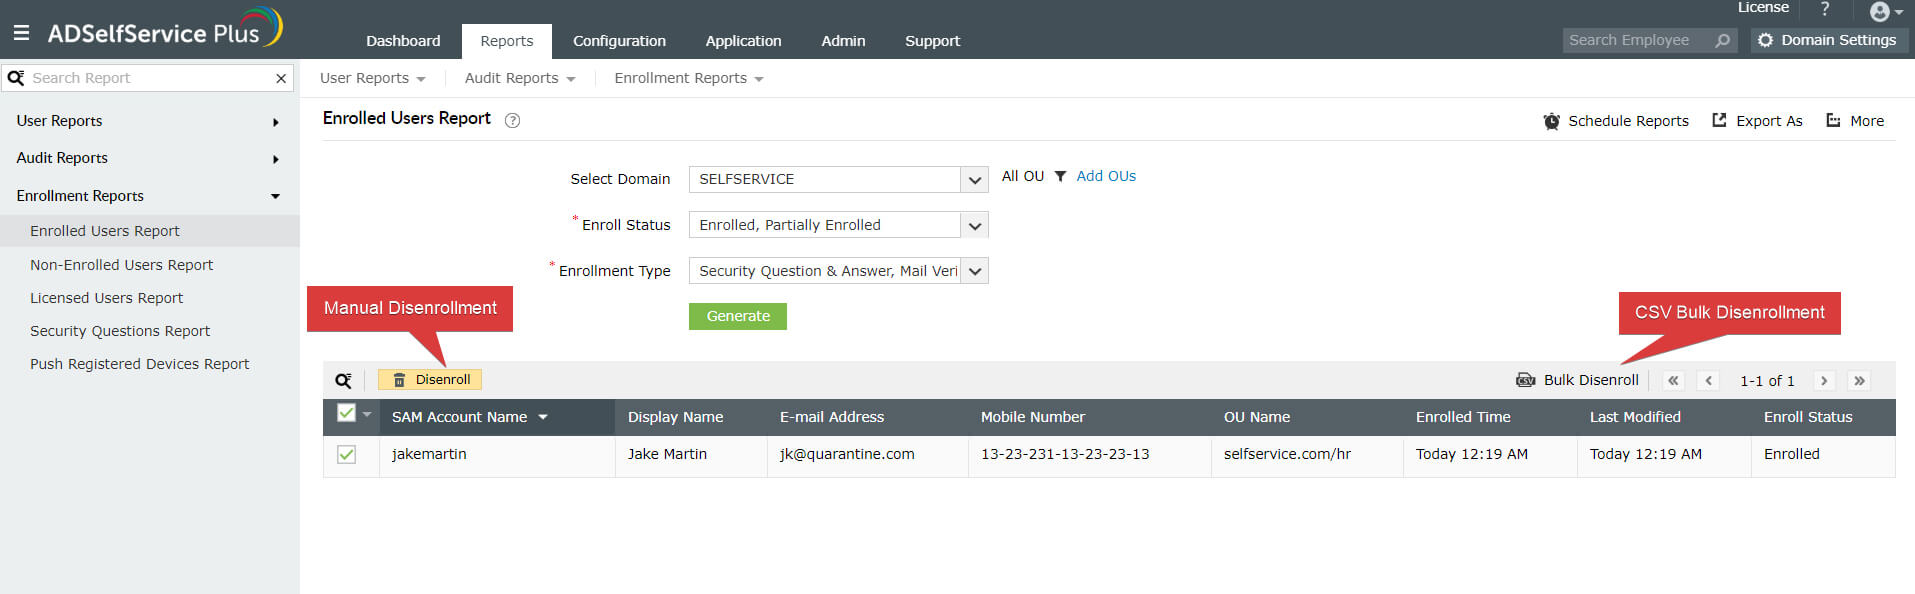The image size is (1915, 594).
Task: Go to next page of results
Action: [1824, 381]
